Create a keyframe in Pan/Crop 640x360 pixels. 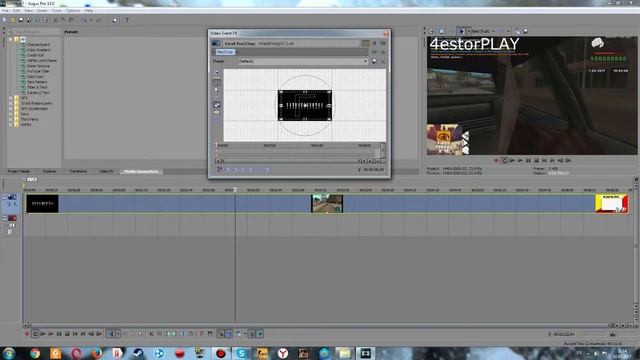tap(260, 170)
